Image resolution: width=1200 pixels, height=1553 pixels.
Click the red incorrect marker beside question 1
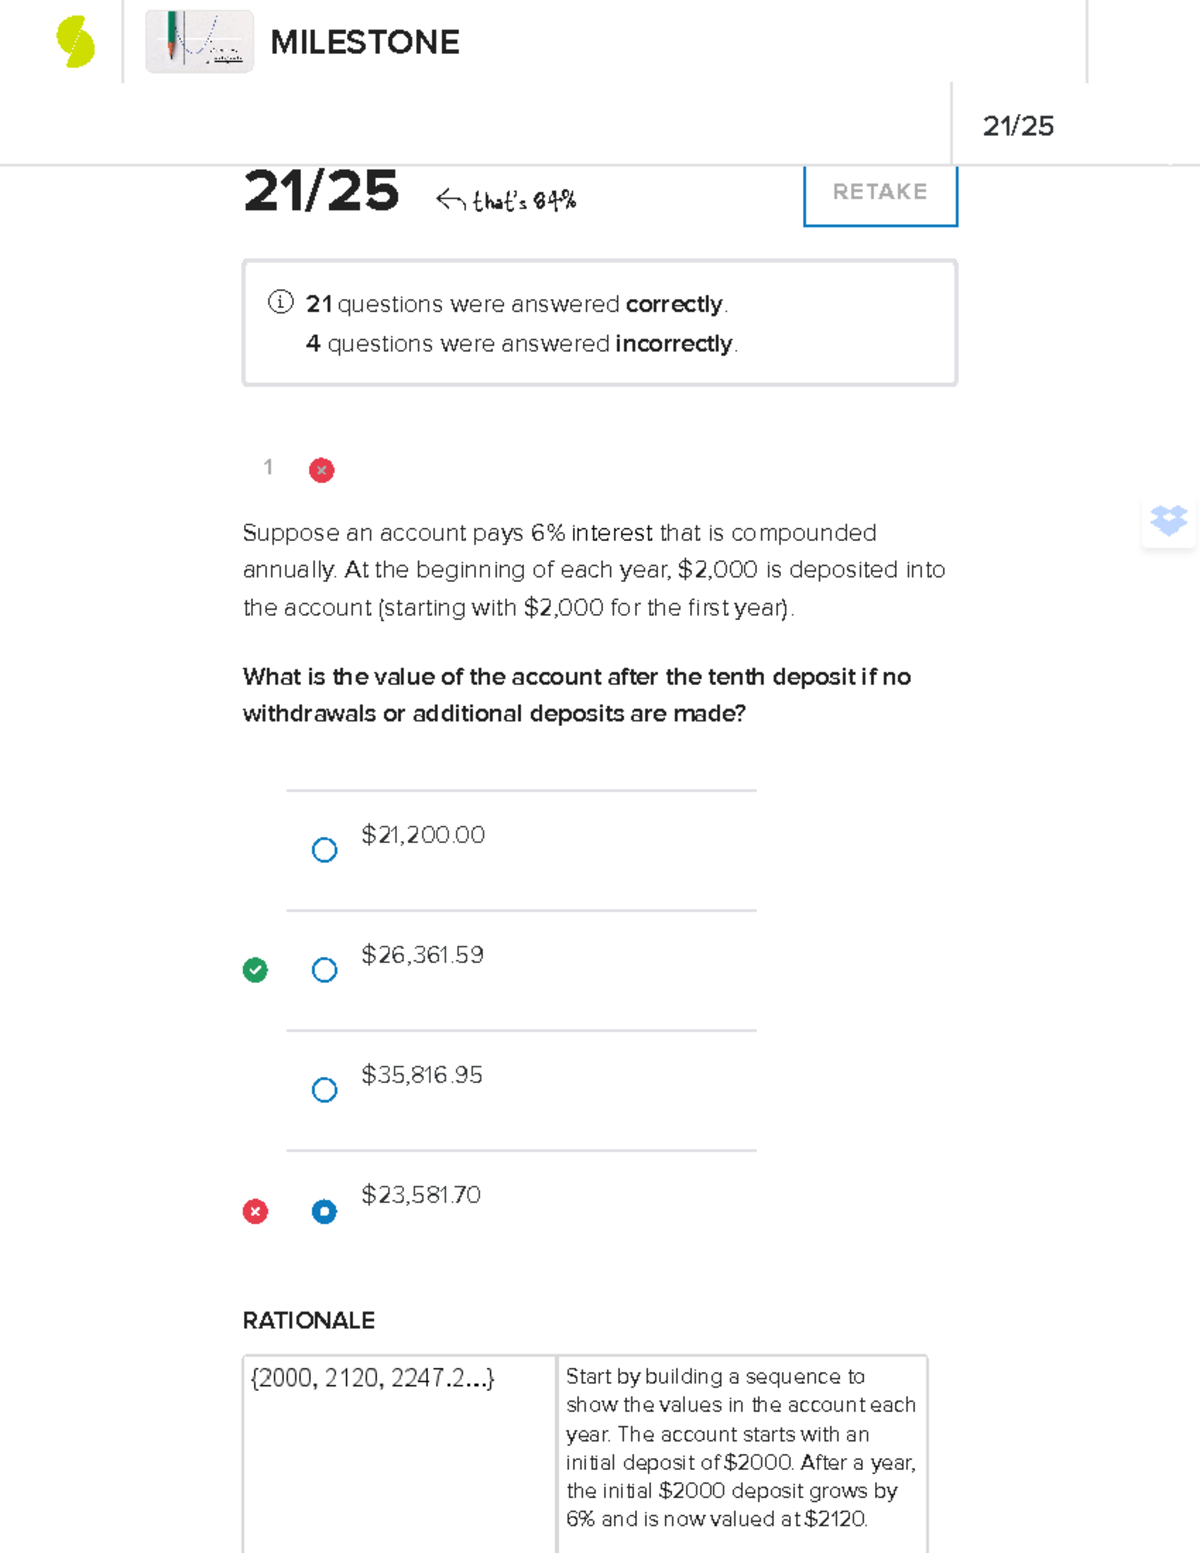(321, 470)
